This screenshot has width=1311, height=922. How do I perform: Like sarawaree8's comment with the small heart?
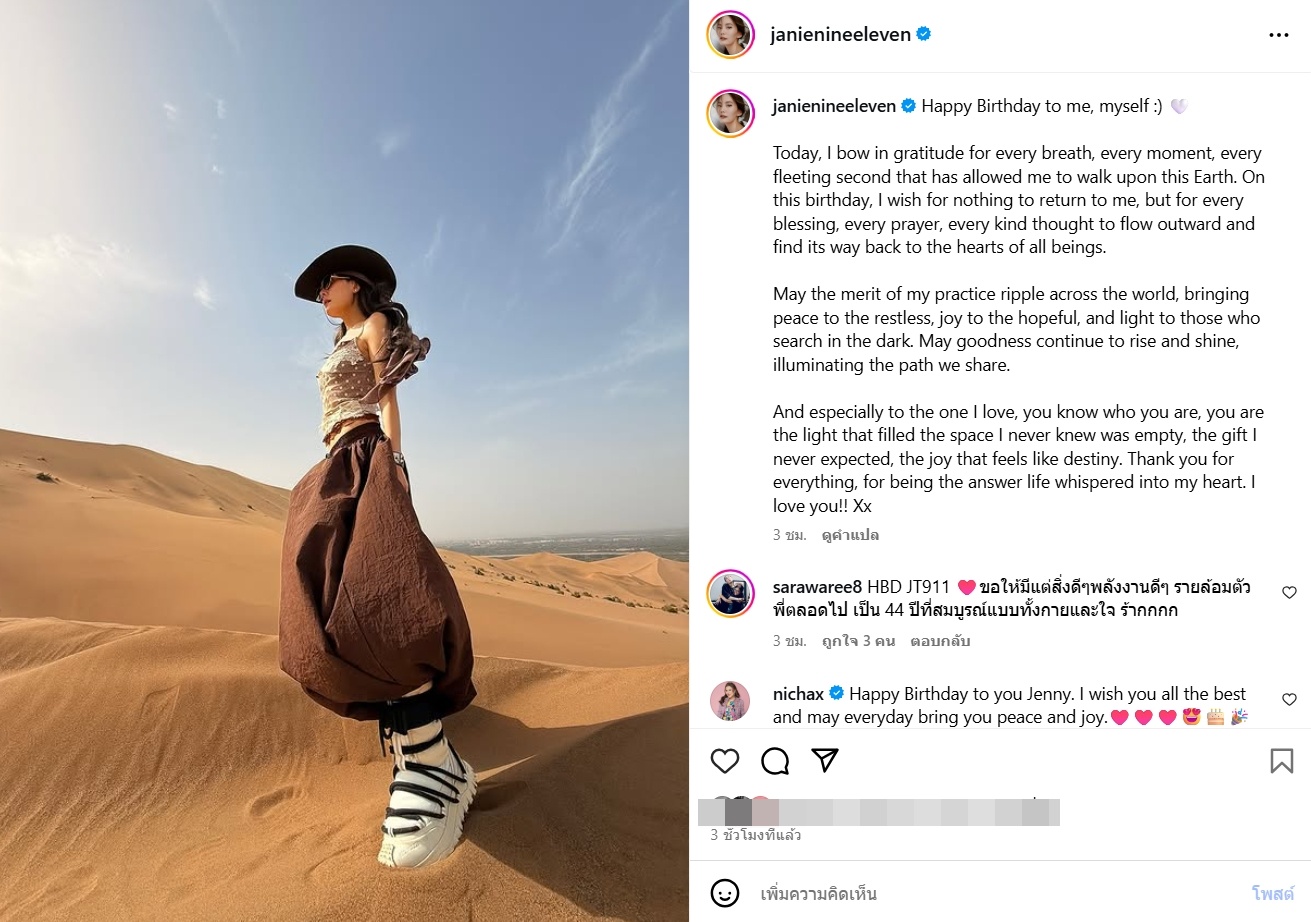pyautogui.click(x=1289, y=592)
